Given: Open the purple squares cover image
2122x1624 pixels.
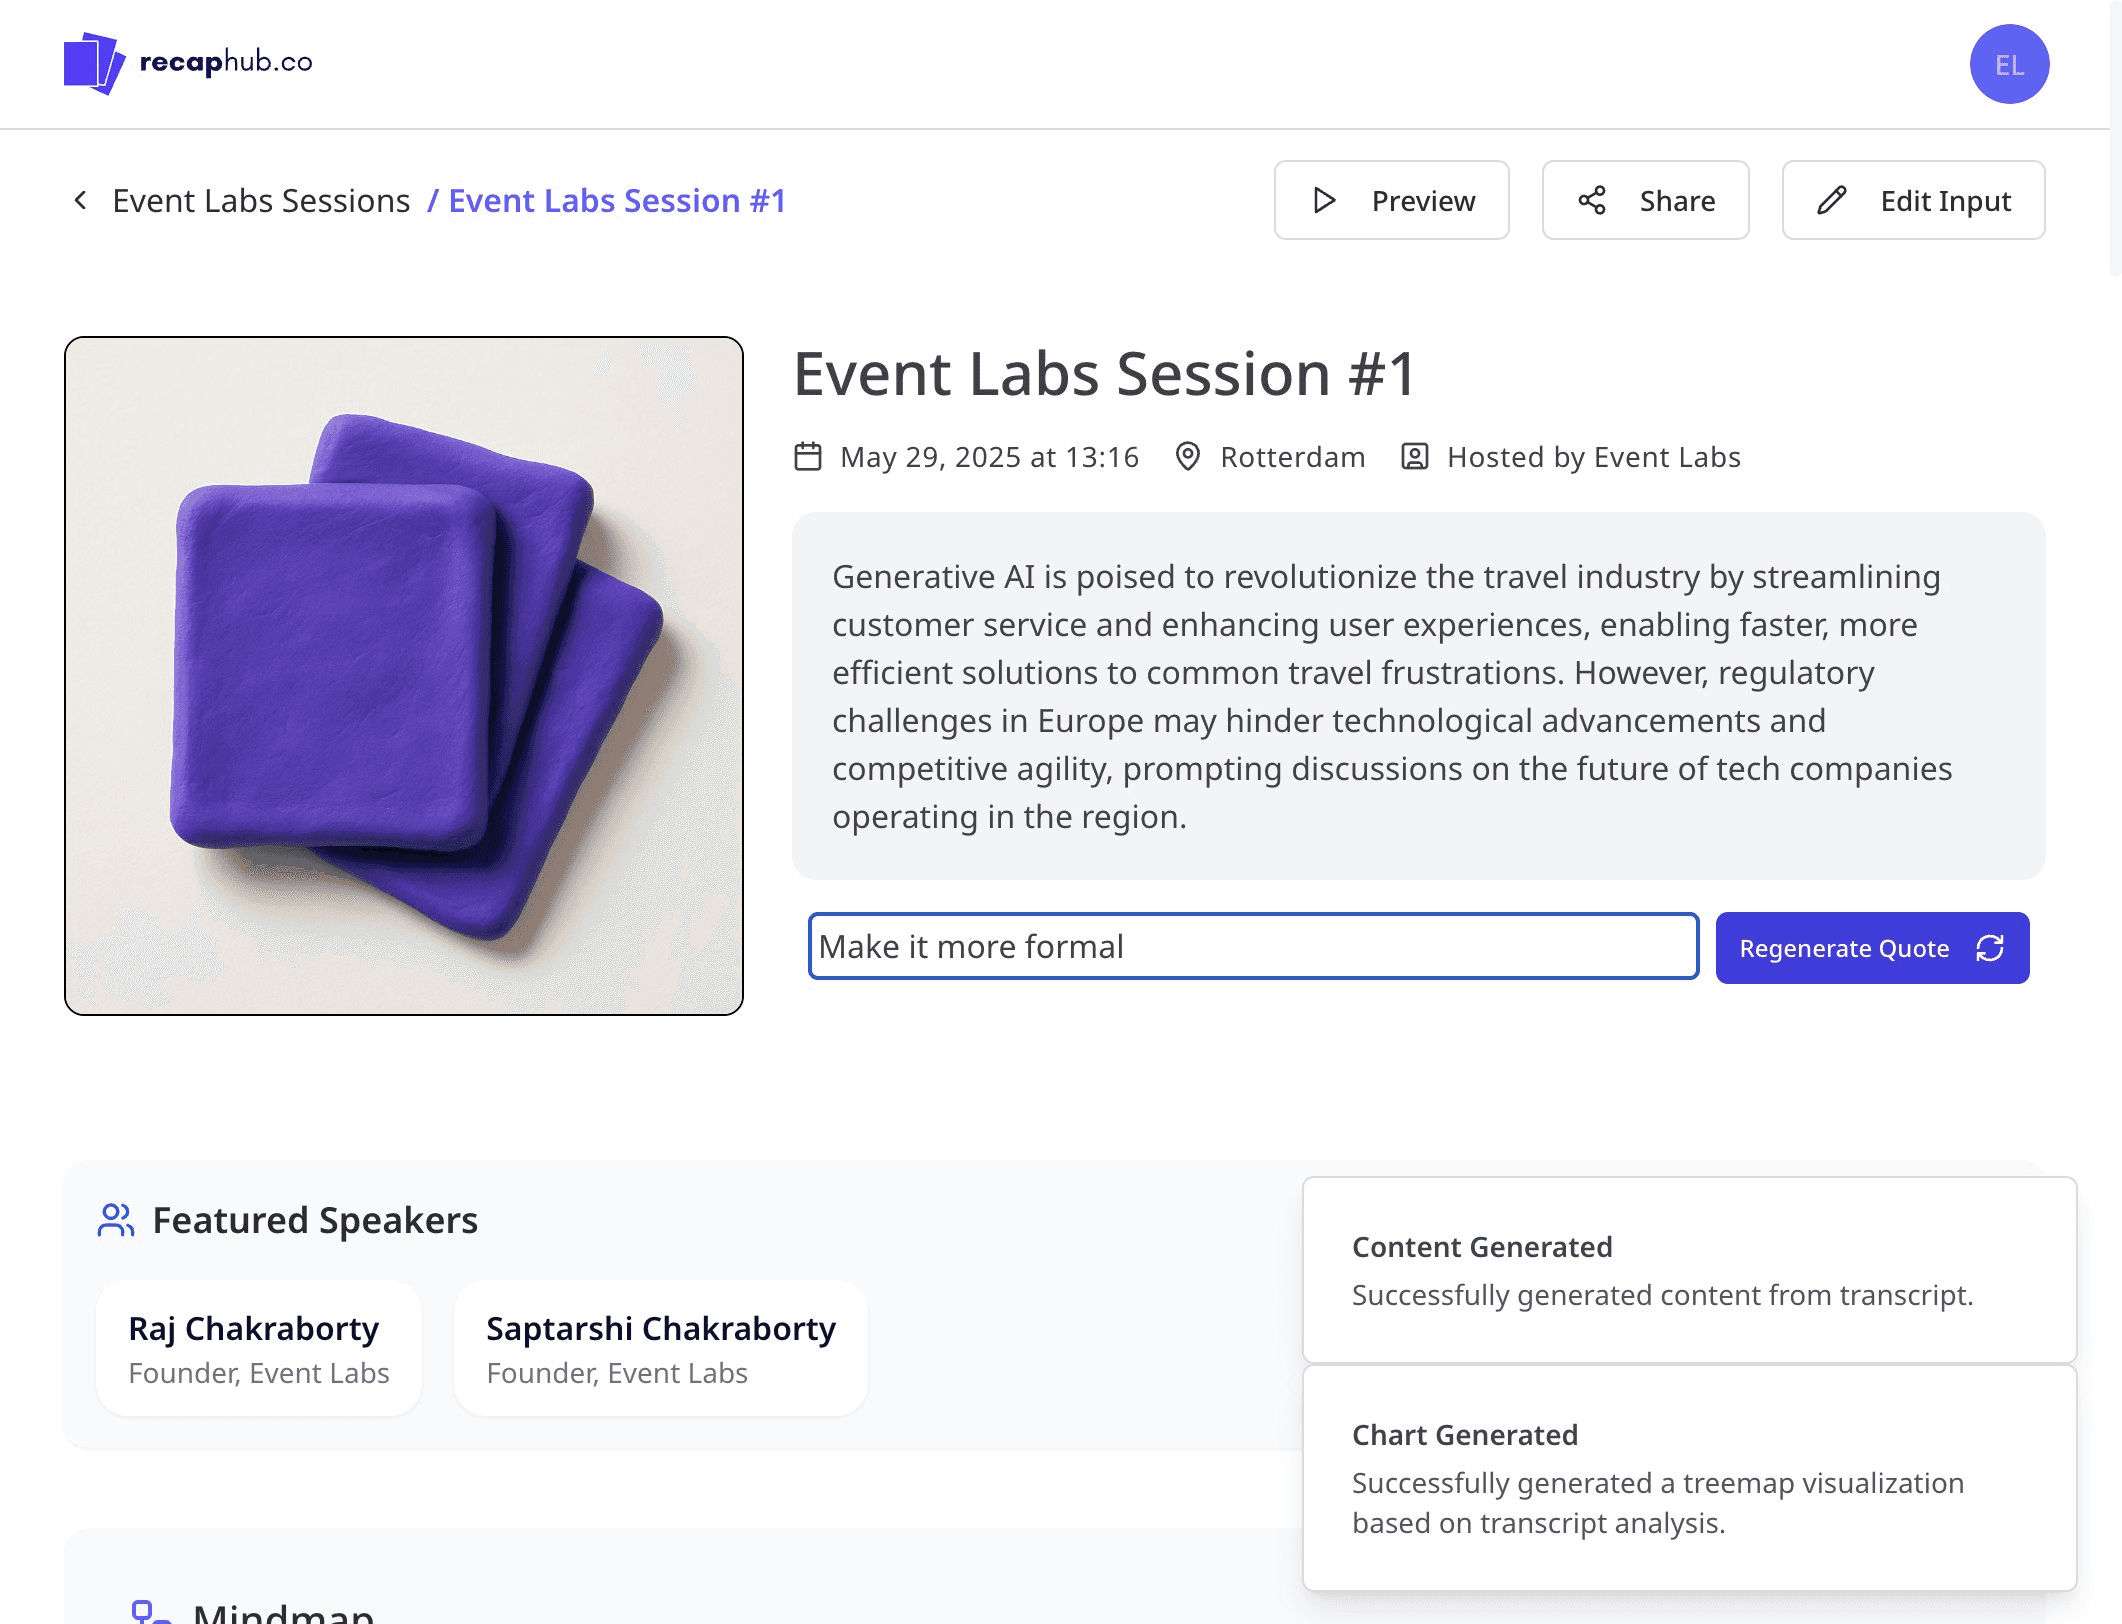Looking at the screenshot, I should [404, 676].
